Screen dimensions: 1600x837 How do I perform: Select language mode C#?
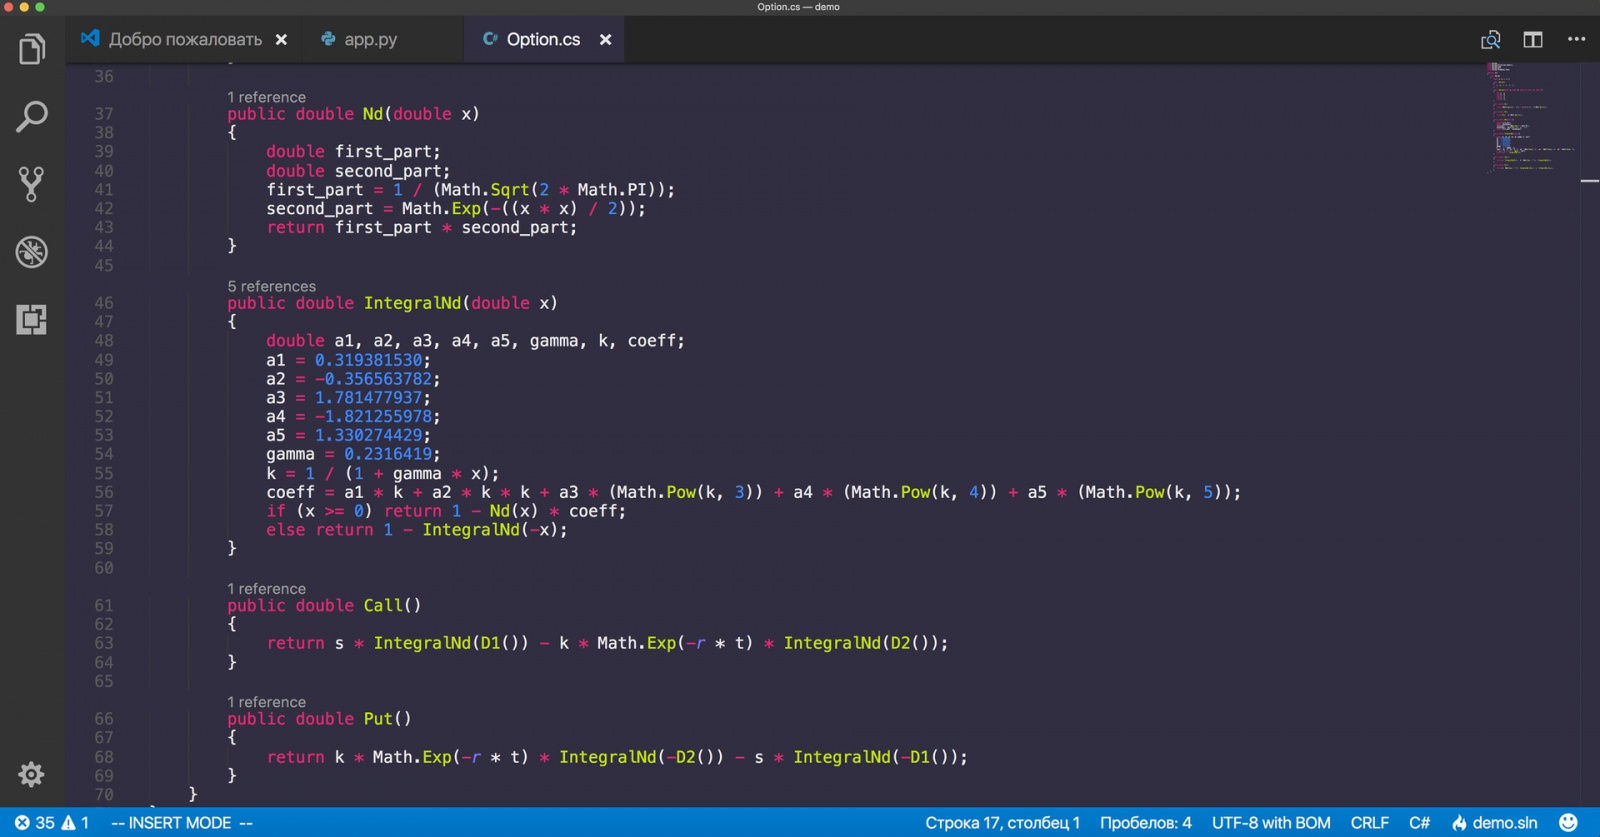[x=1420, y=823]
